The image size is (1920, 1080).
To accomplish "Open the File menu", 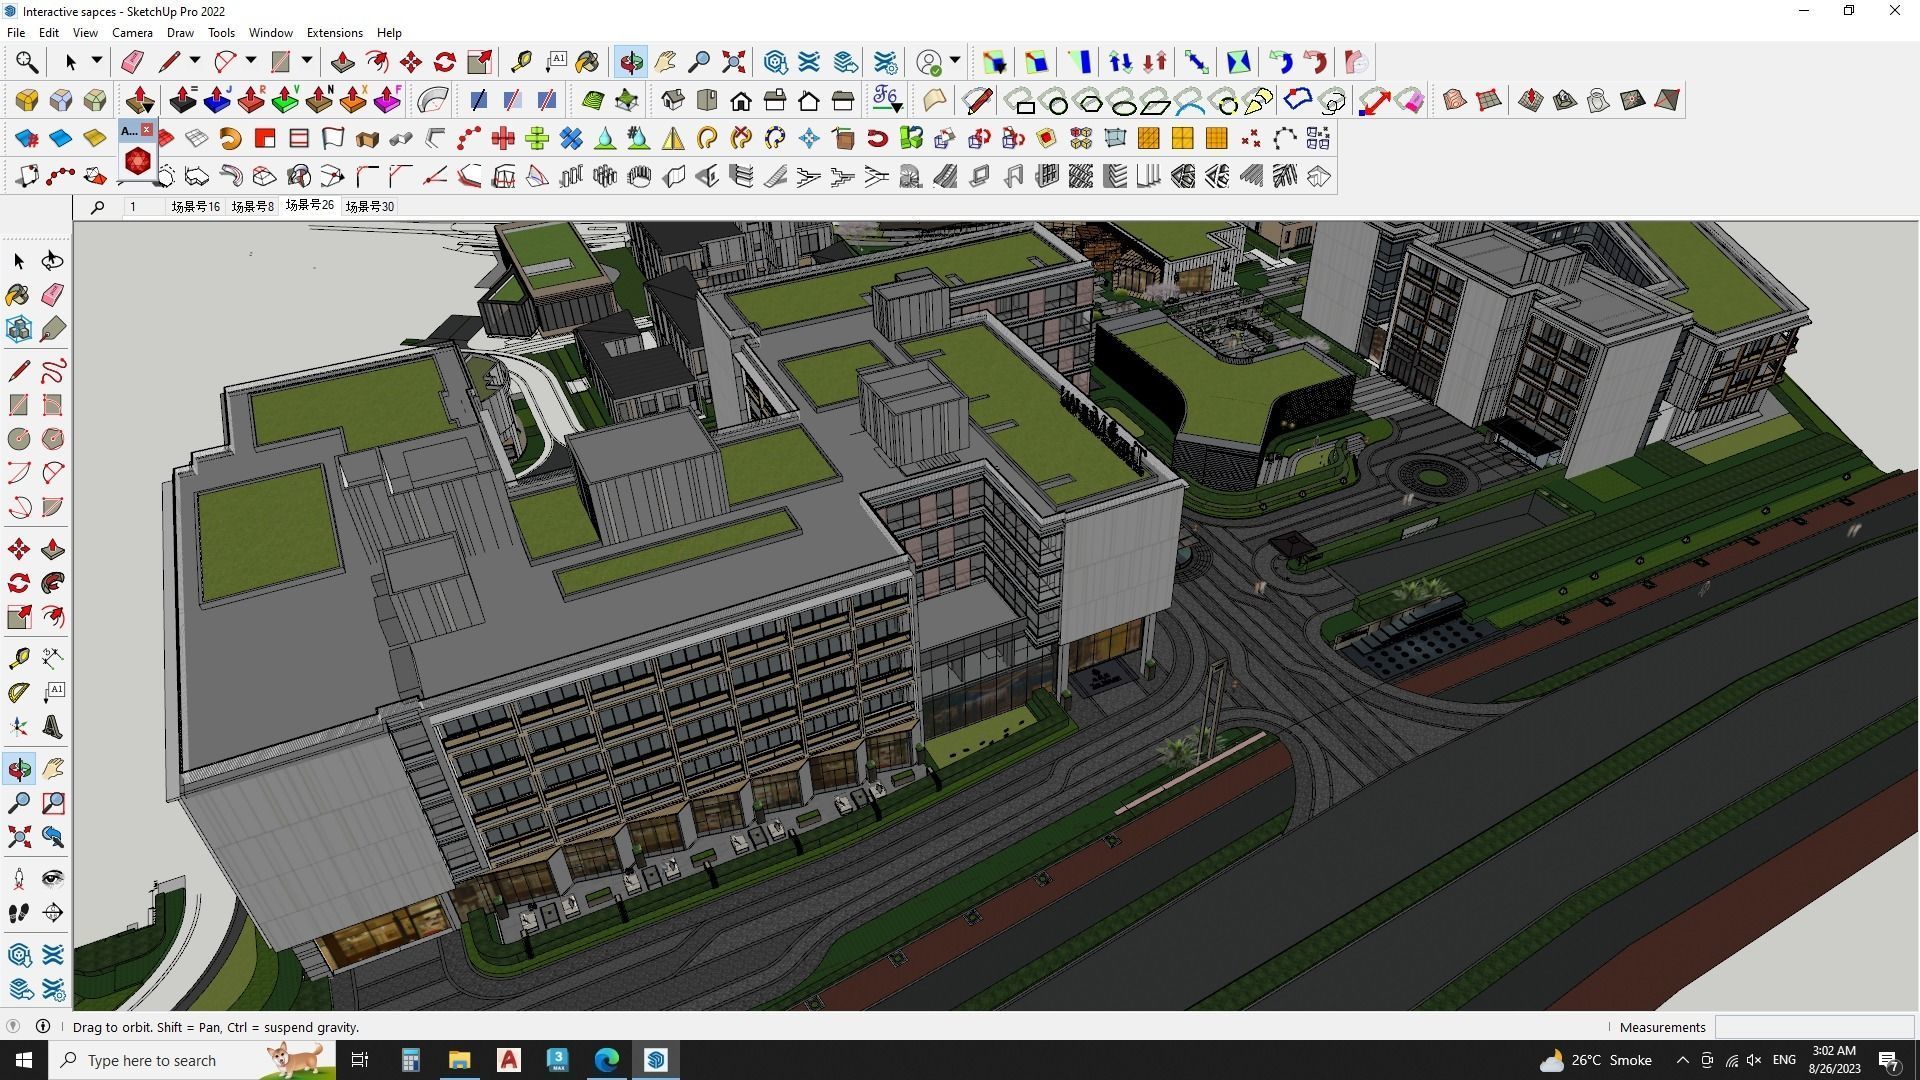I will click(16, 32).
